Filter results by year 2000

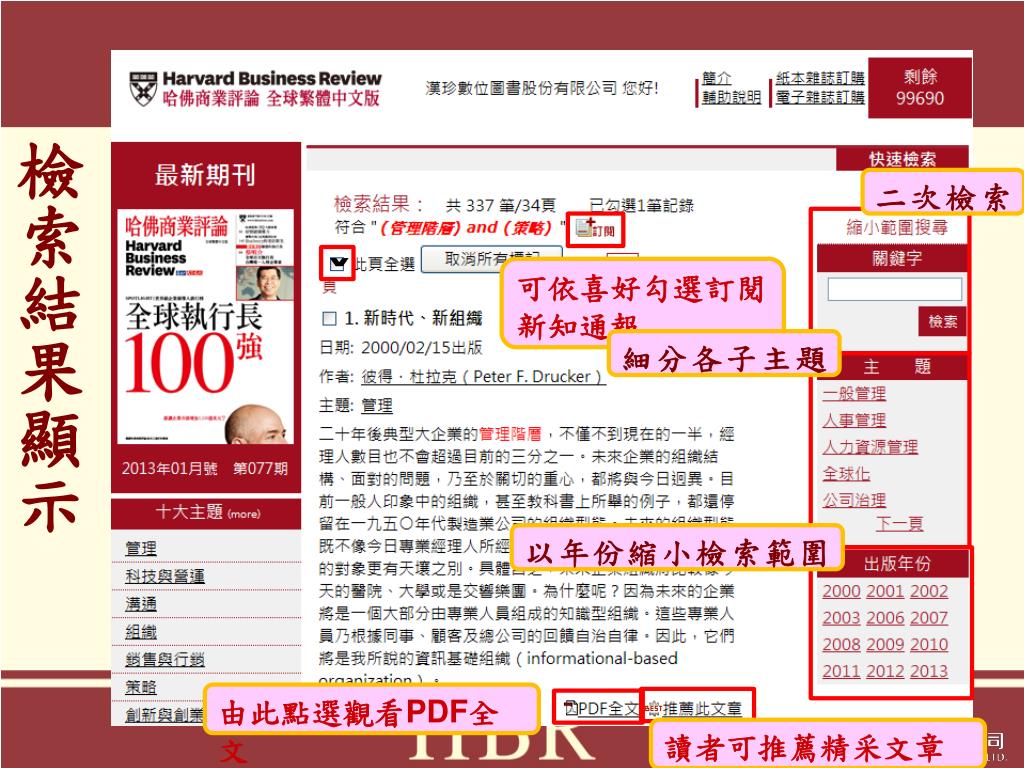coord(841,591)
